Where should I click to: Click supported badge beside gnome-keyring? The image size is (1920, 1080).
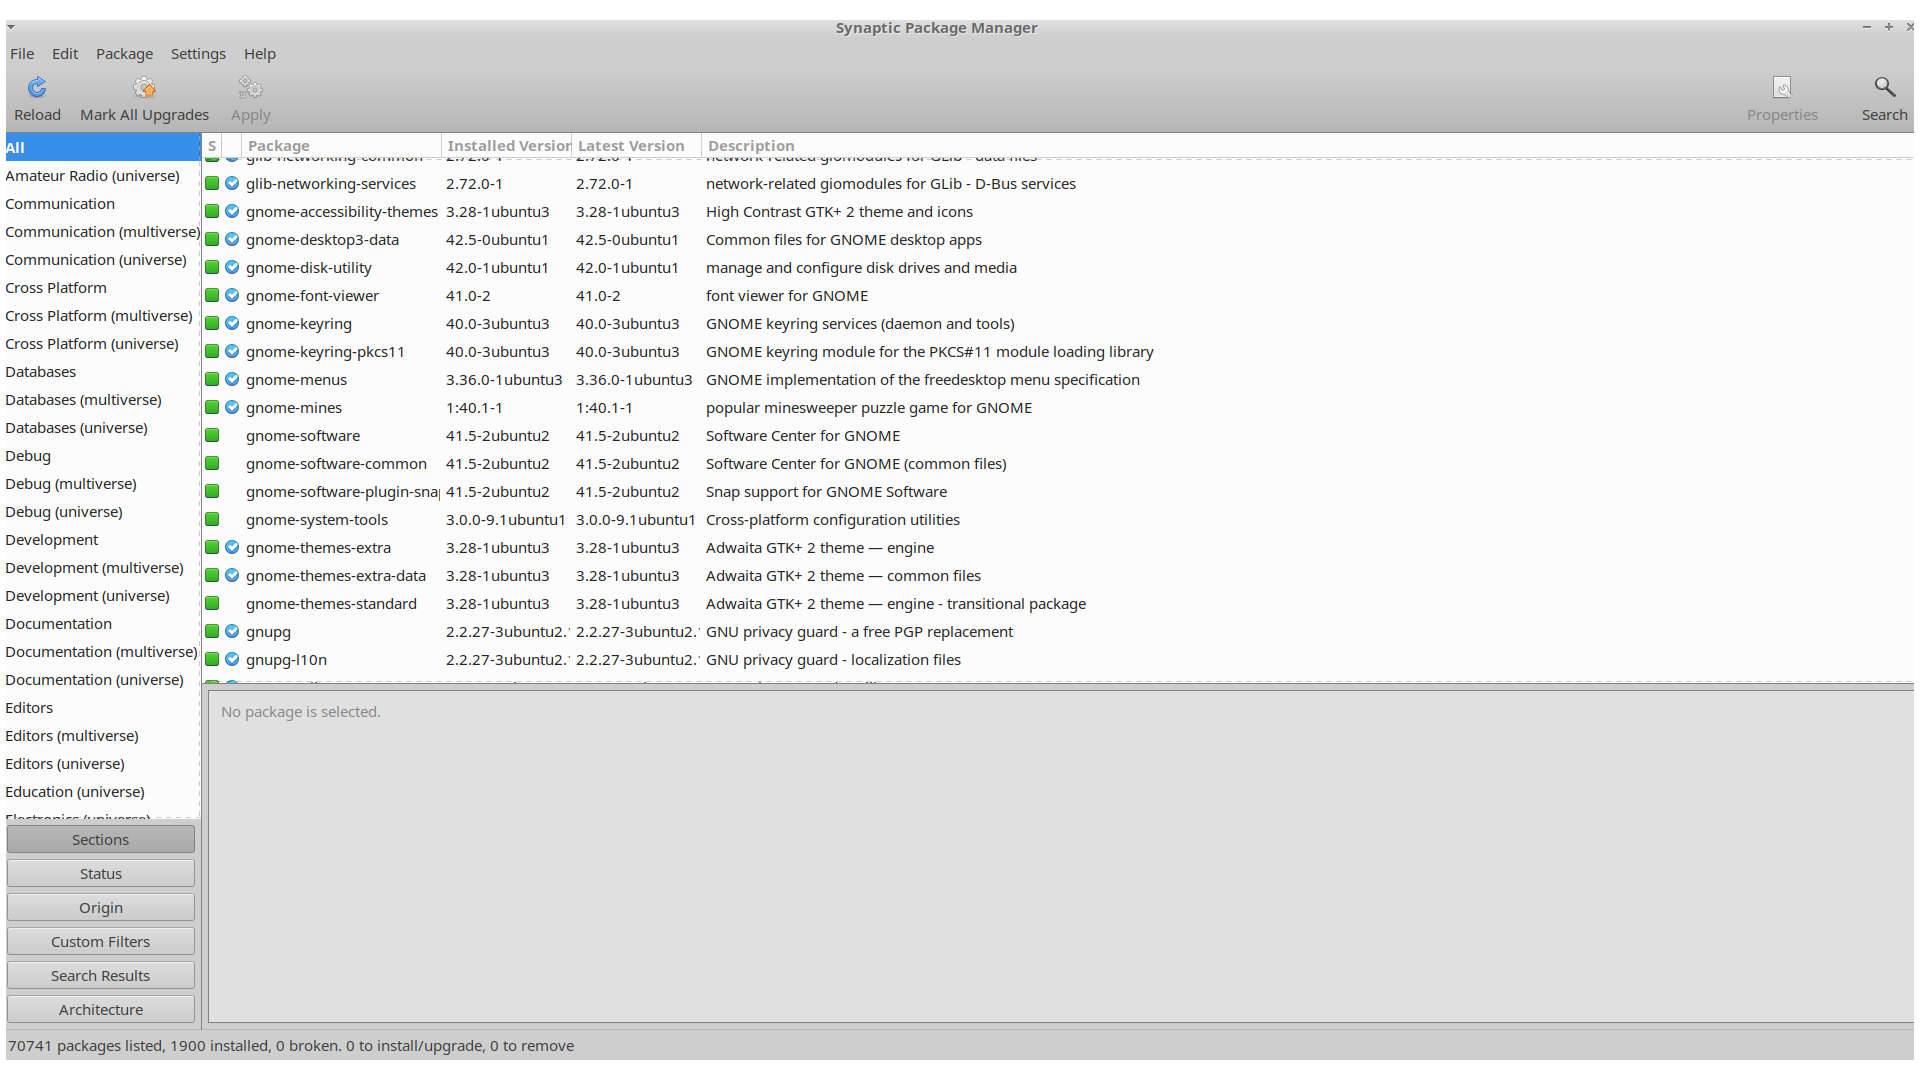[x=232, y=324]
